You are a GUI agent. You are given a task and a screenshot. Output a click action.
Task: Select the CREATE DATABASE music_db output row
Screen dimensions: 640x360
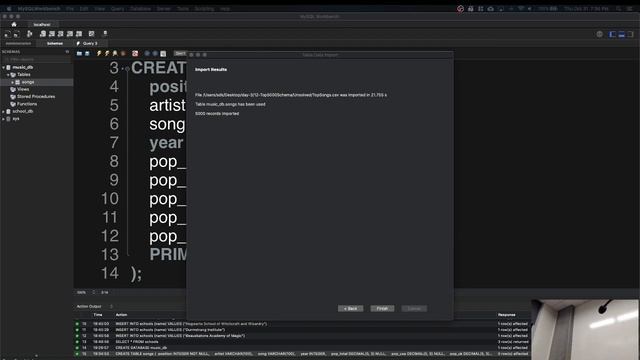302,348
